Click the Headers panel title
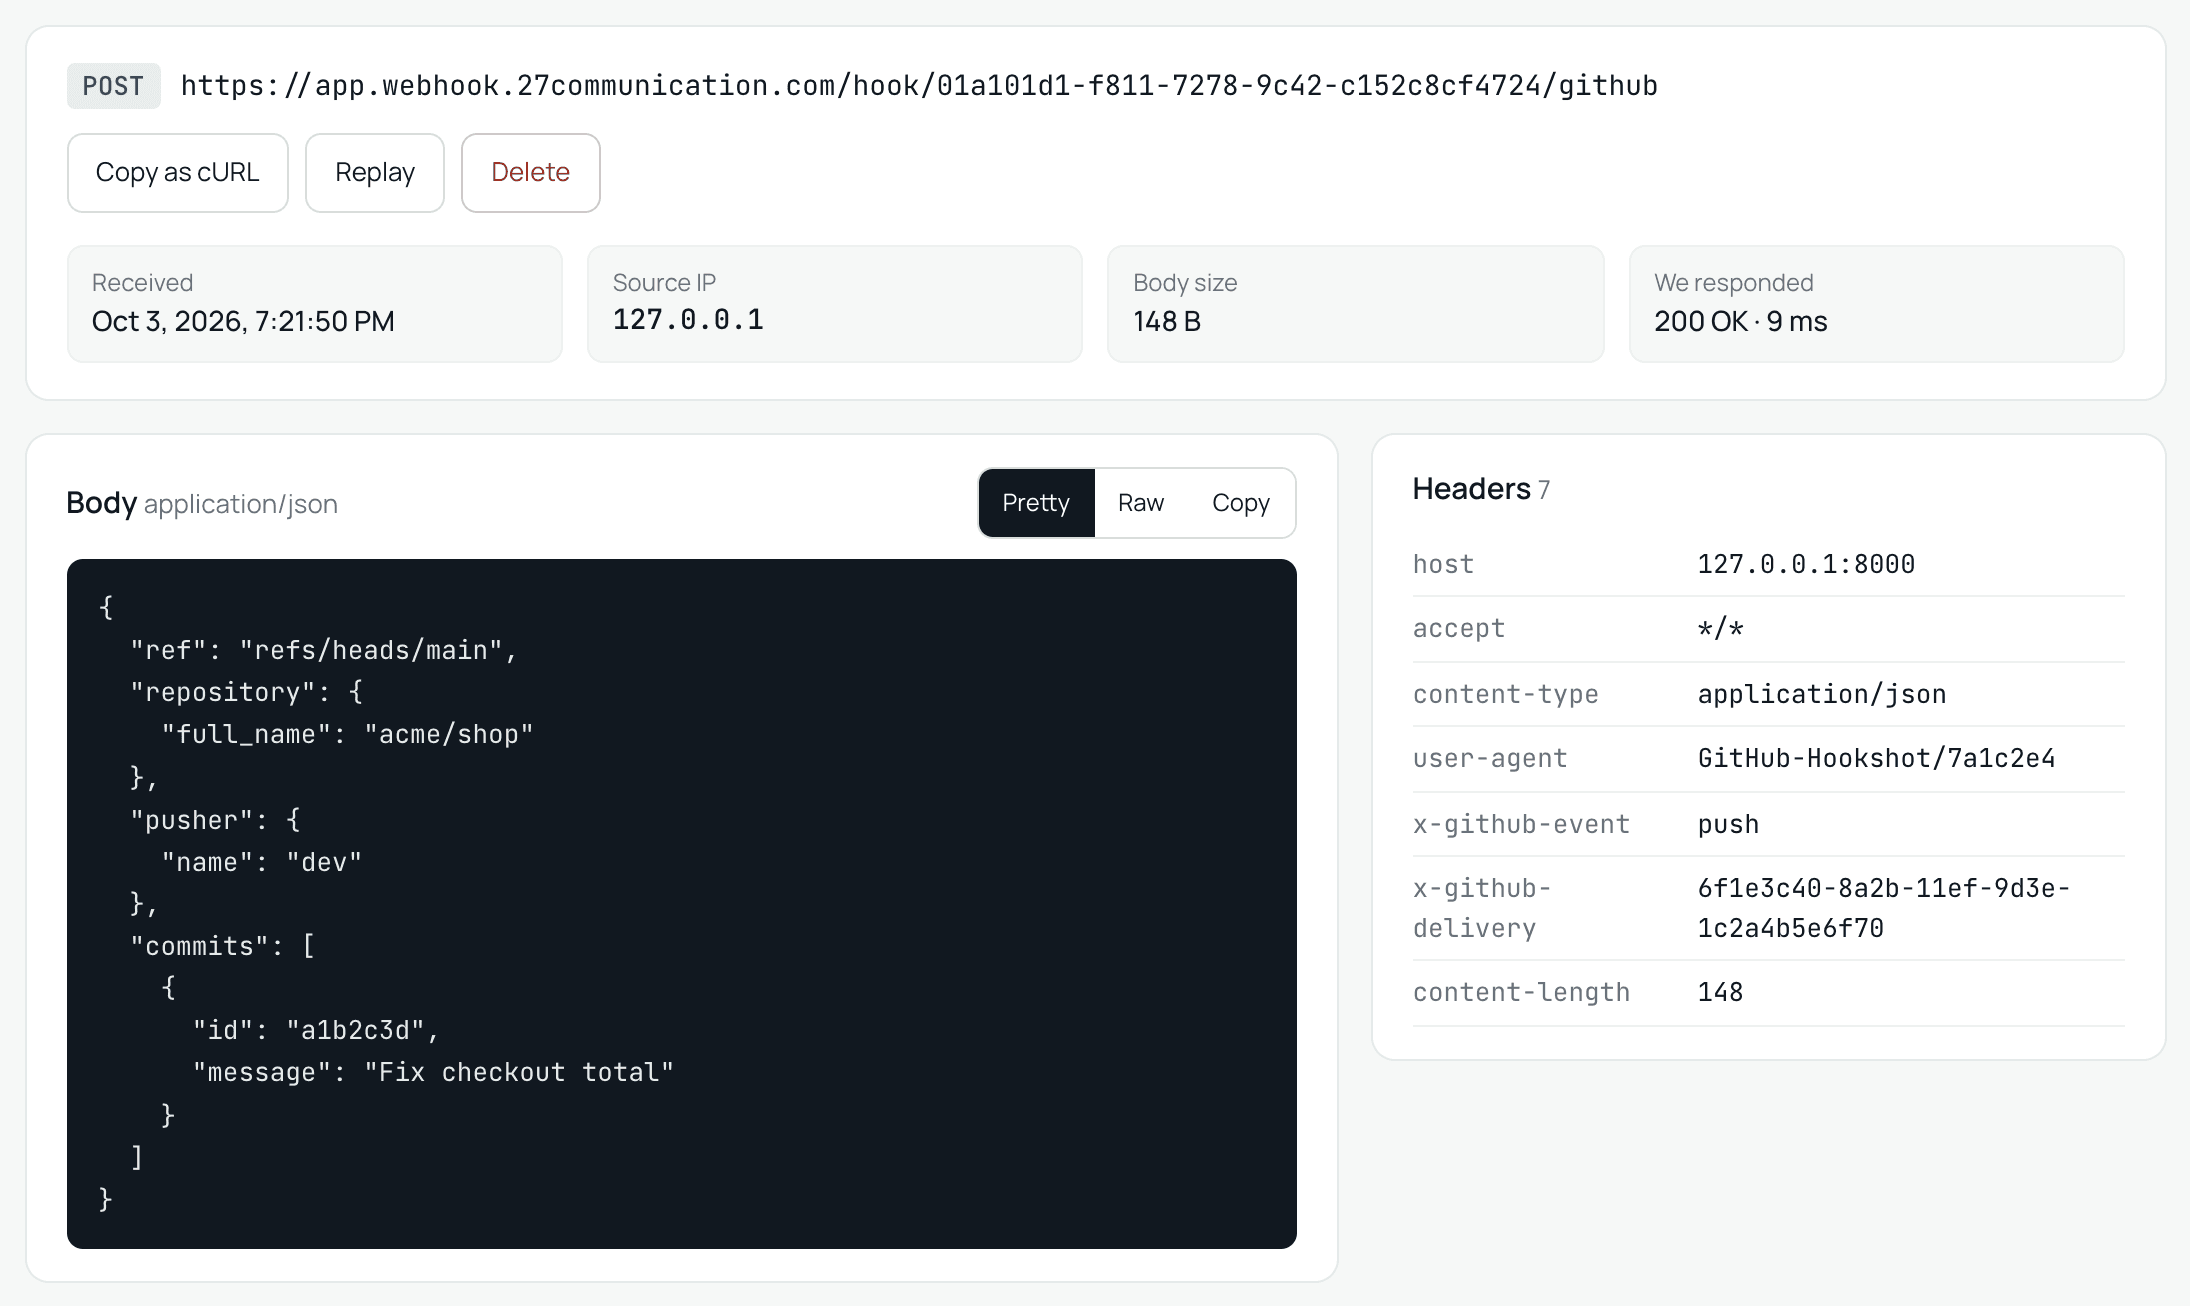The height and width of the screenshot is (1306, 2190). (1472, 489)
